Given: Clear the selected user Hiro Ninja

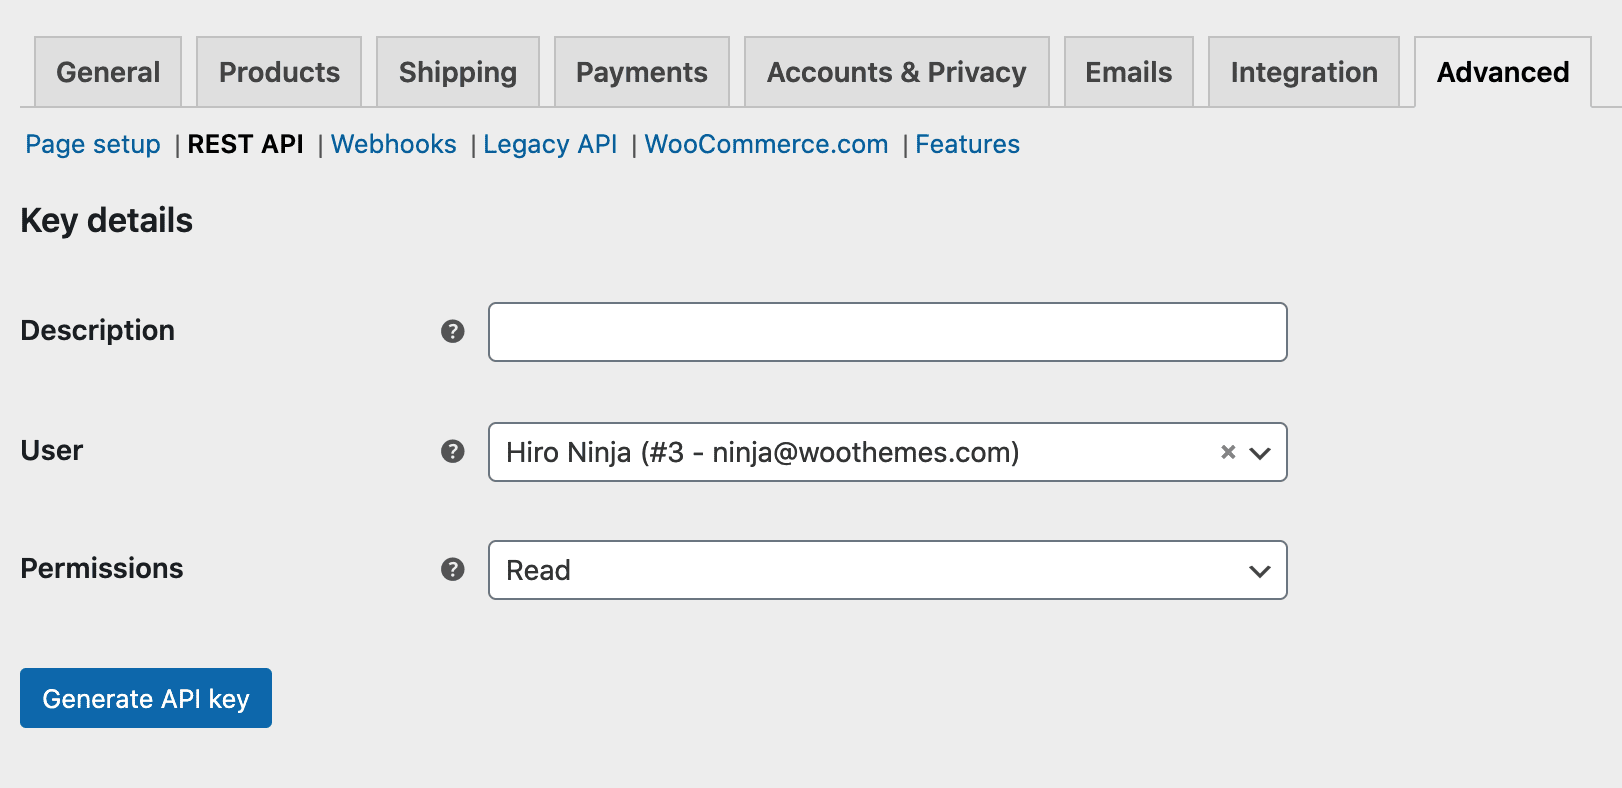Looking at the screenshot, I should pos(1228,452).
